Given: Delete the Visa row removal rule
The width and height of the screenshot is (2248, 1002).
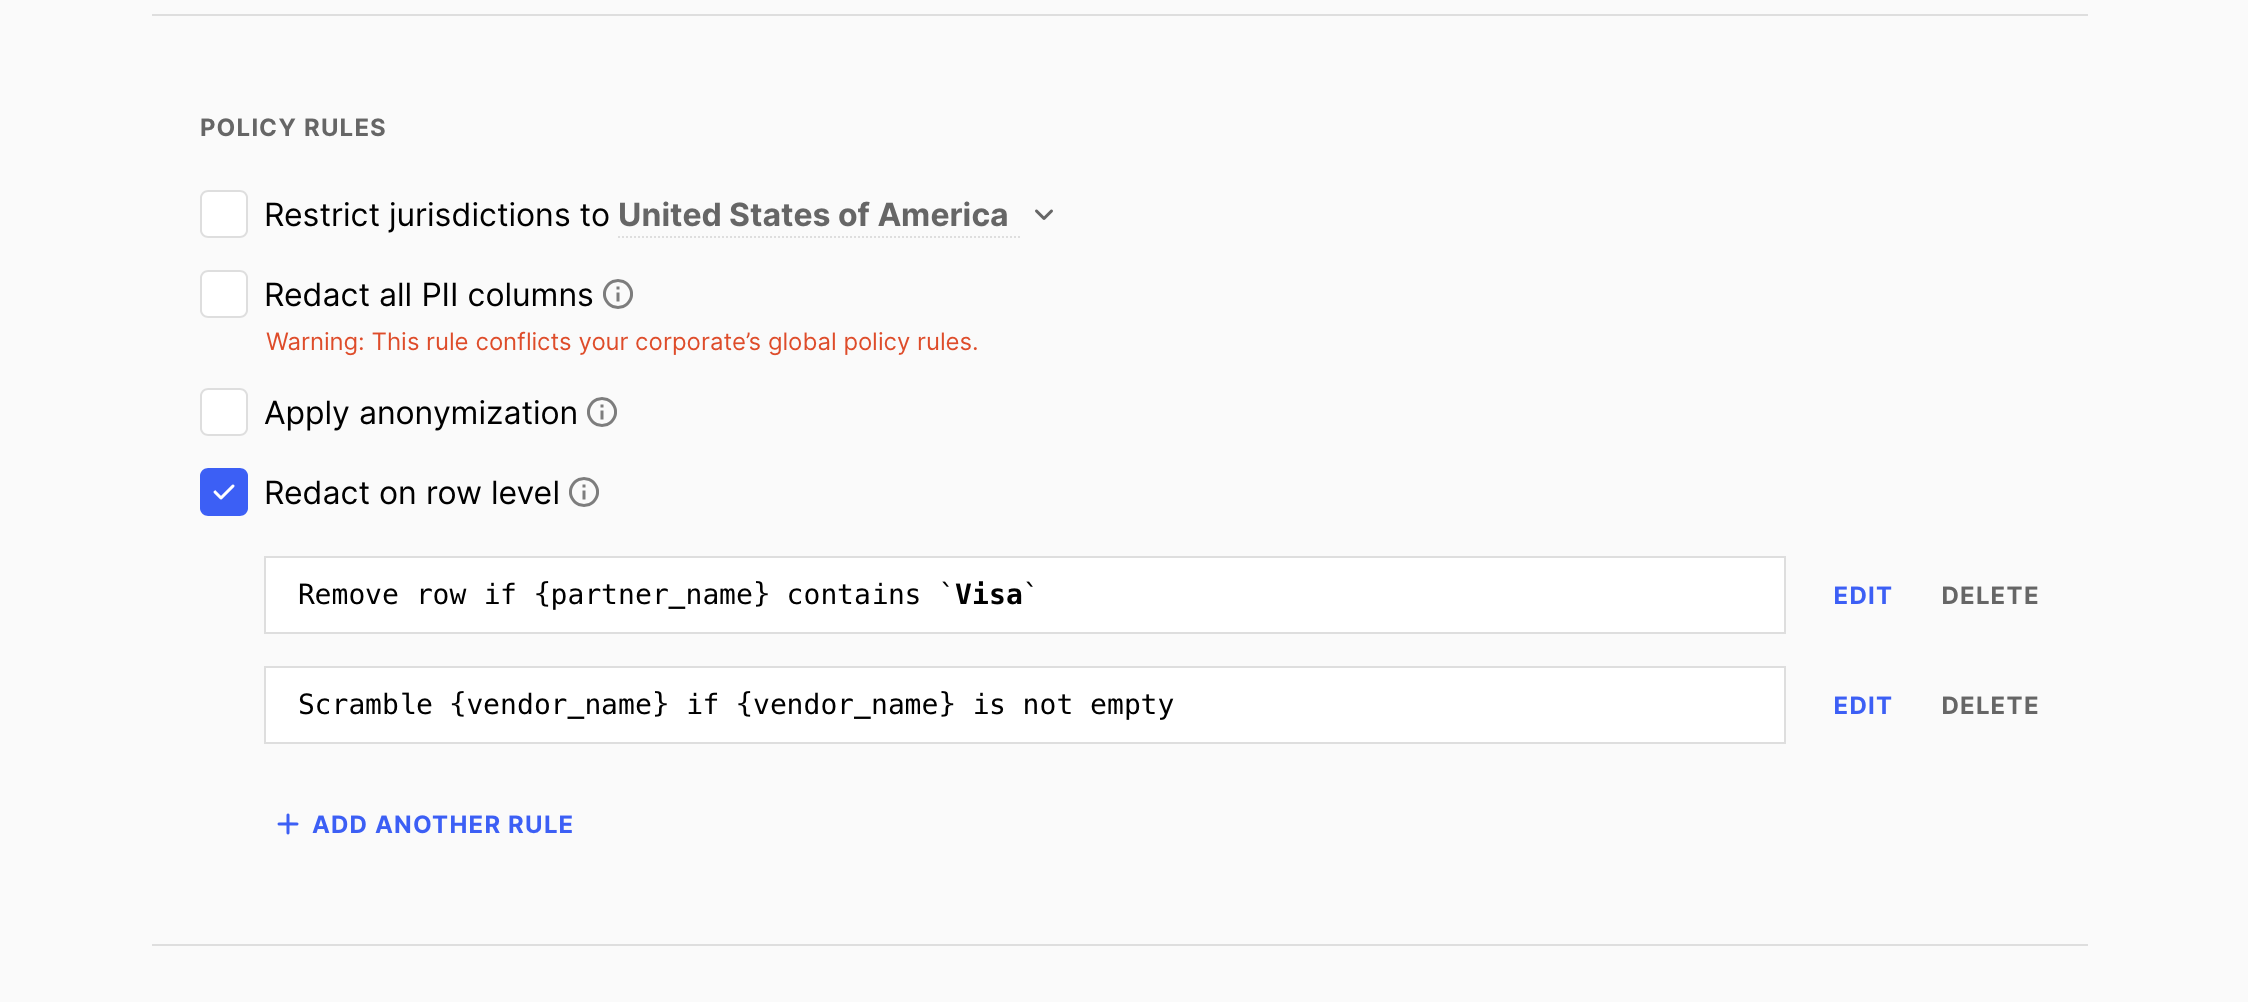Looking at the screenshot, I should pos(1990,595).
